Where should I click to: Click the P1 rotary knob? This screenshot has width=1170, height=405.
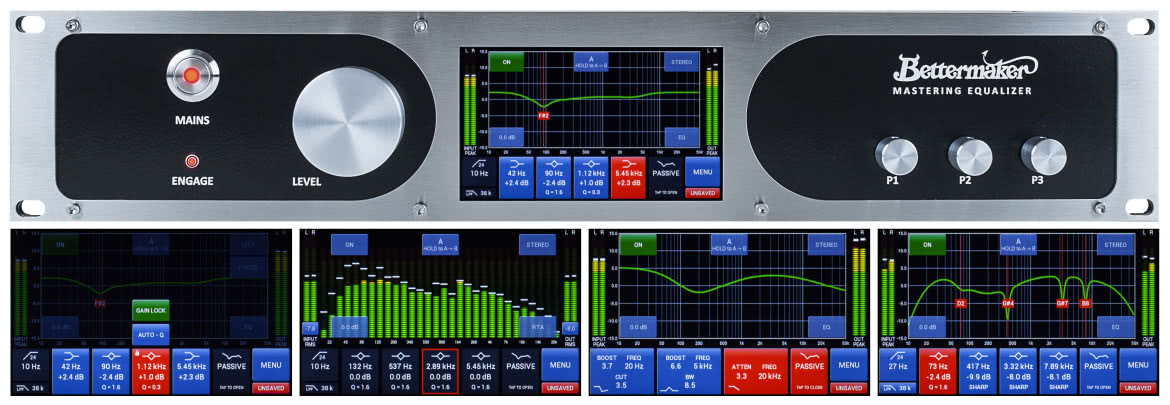click(x=895, y=156)
